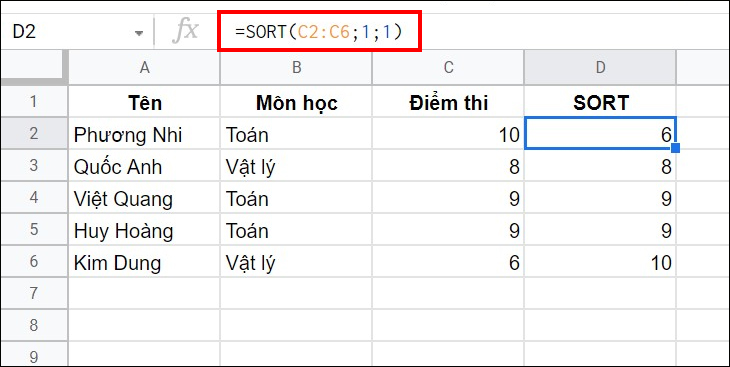Click cell Việt Quang in column A
This screenshot has height=367, width=730.
click(144, 198)
